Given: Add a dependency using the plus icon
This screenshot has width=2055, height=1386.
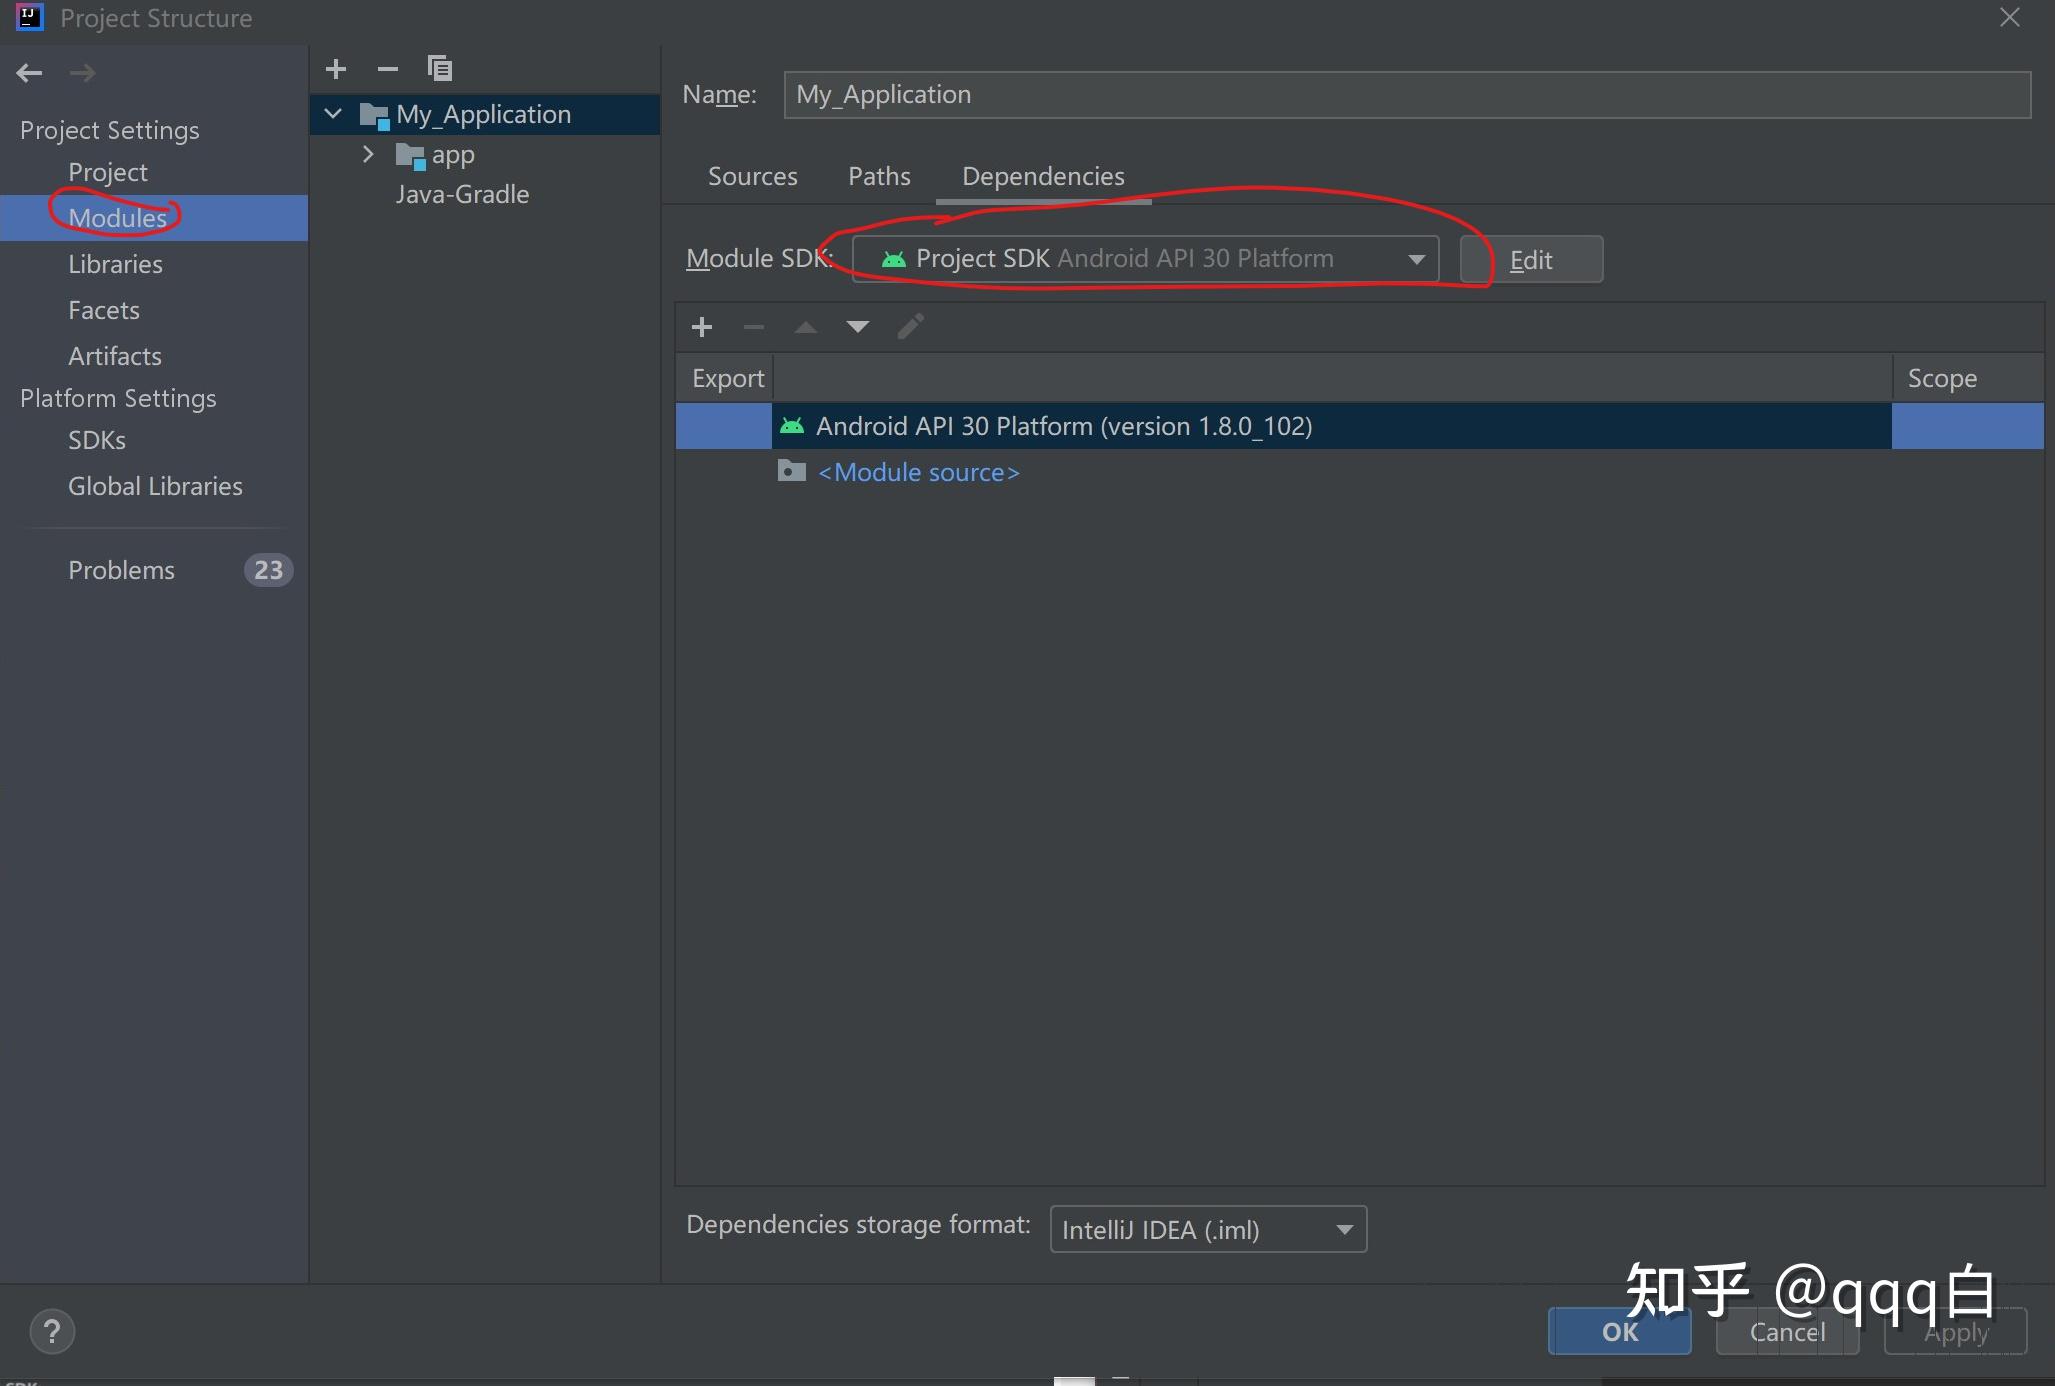Looking at the screenshot, I should click(x=701, y=326).
